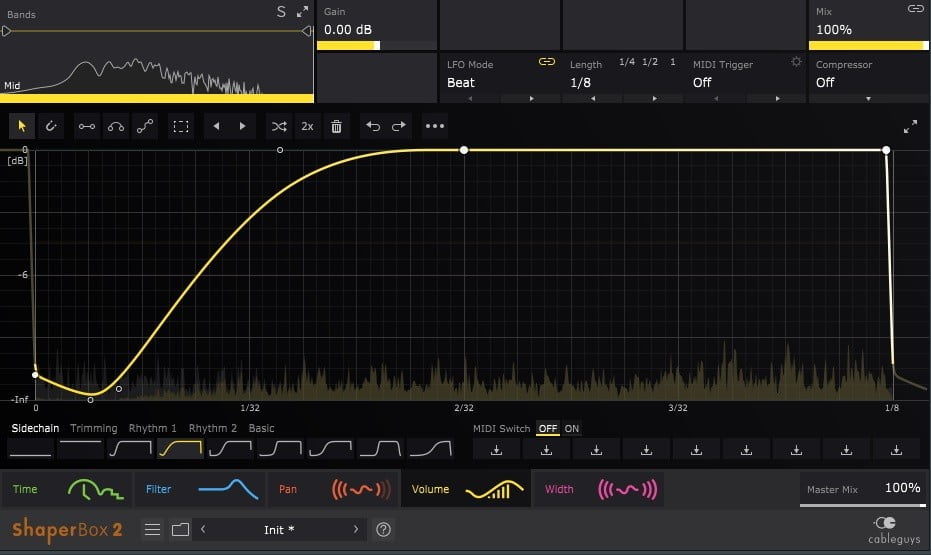
Task: Click the curve node at 1/8 top
Action: tap(886, 150)
